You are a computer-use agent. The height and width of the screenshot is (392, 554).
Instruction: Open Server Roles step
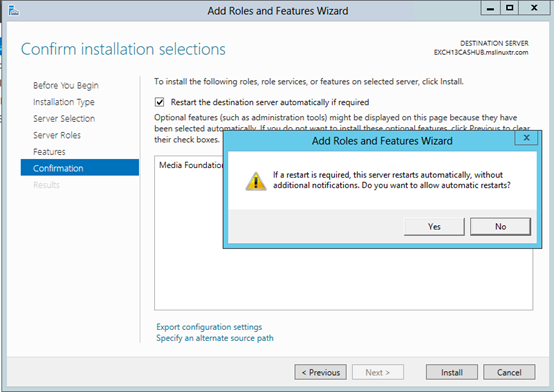[57, 135]
